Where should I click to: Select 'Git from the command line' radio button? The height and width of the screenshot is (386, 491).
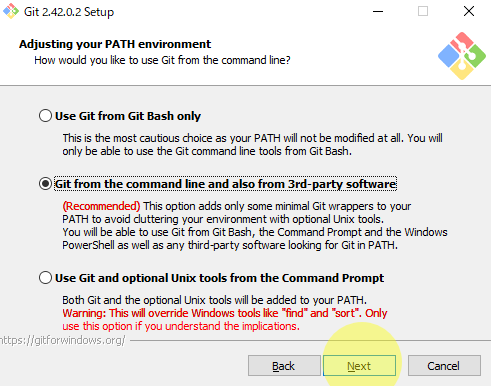click(x=45, y=184)
